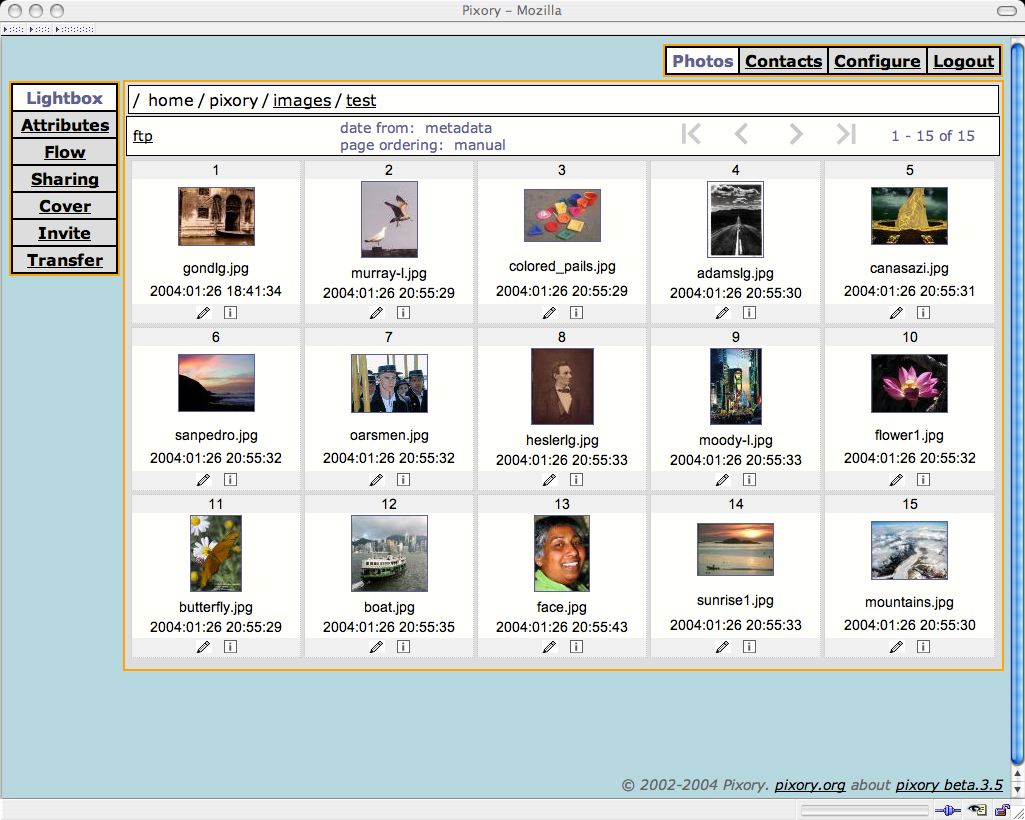
Task: Open the gondlg.jpg thumbnail
Action: (216, 216)
